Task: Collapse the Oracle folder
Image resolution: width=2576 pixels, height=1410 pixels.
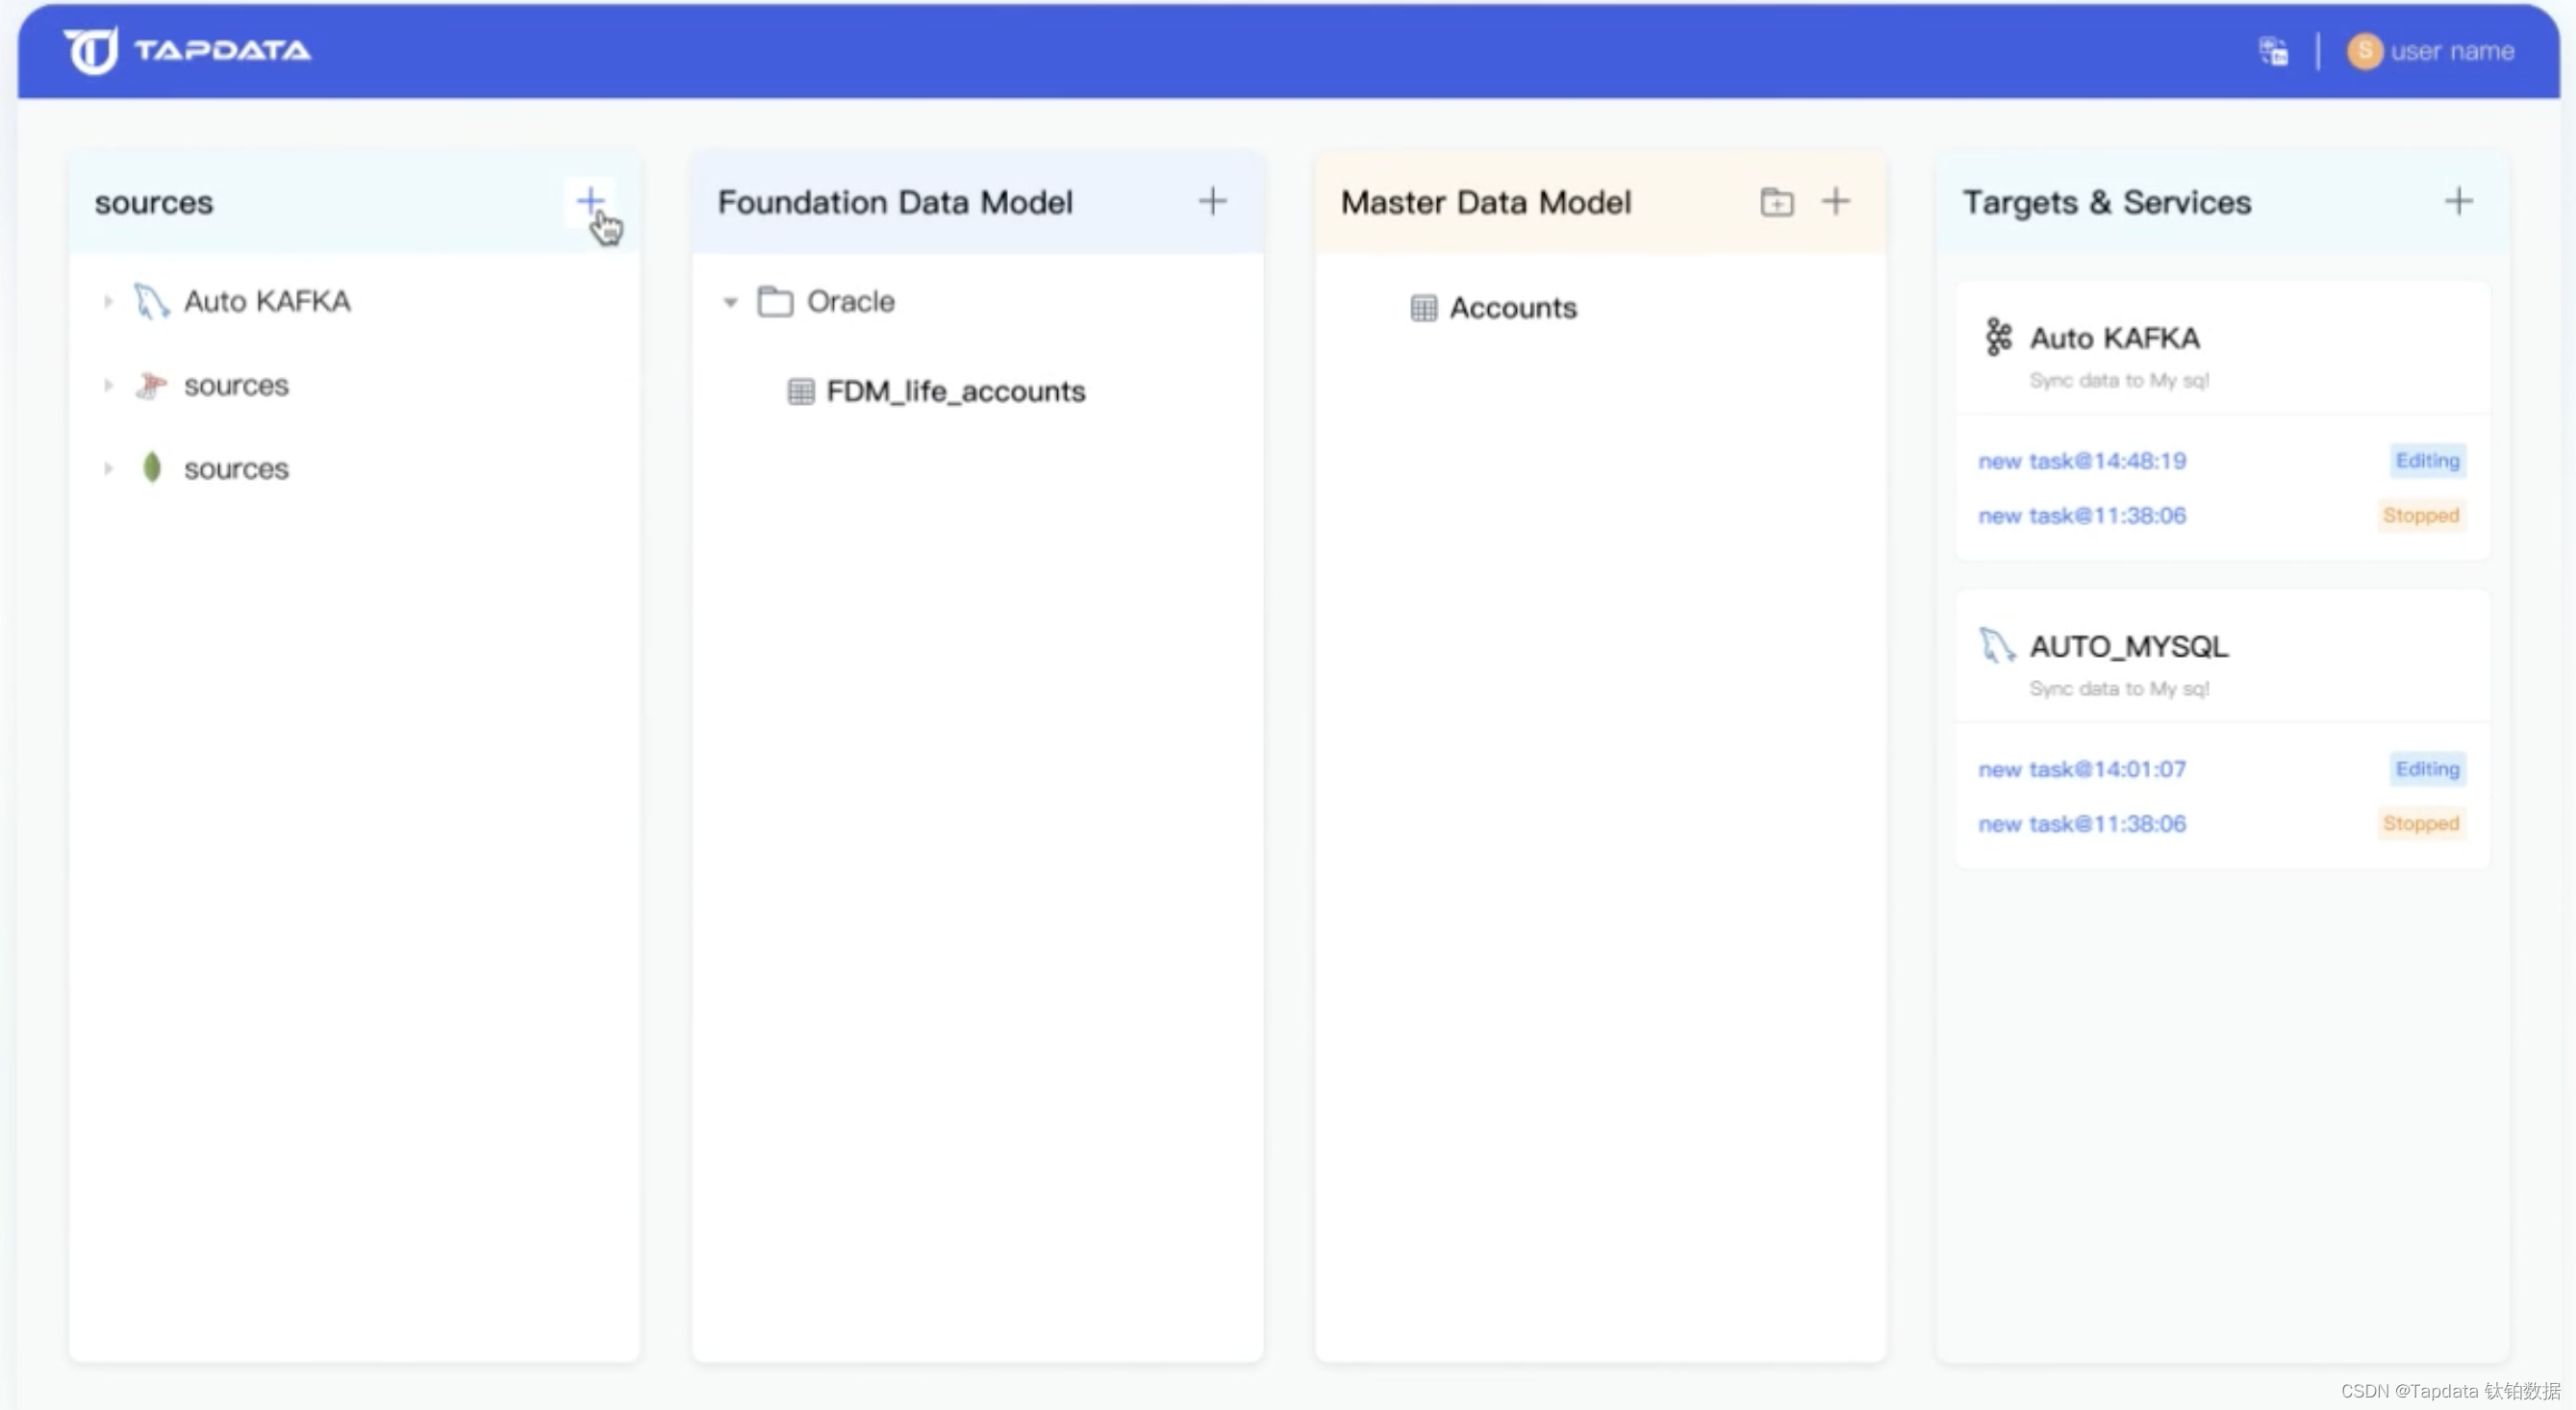Action: tap(730, 302)
